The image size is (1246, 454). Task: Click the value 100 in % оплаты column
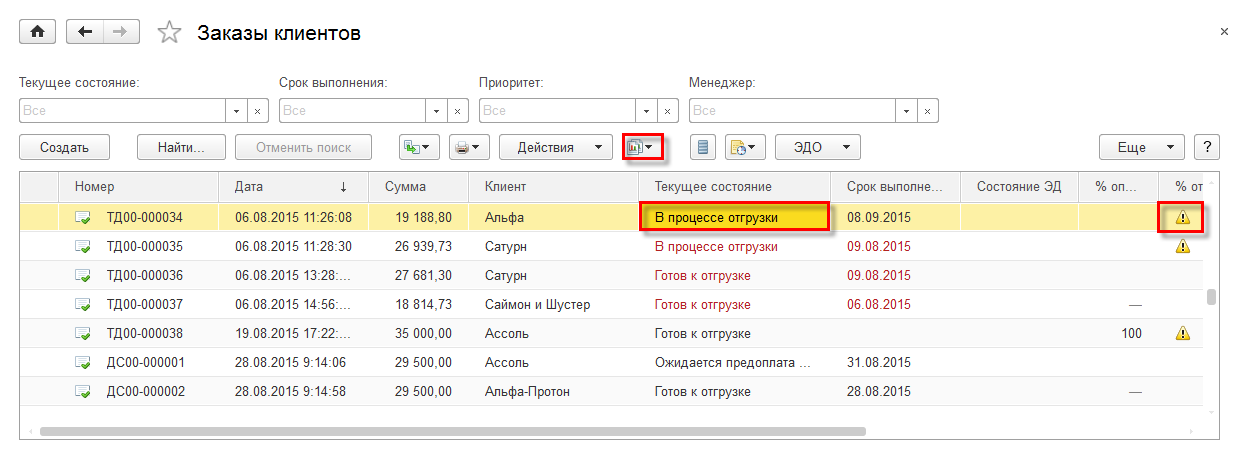point(1131,333)
